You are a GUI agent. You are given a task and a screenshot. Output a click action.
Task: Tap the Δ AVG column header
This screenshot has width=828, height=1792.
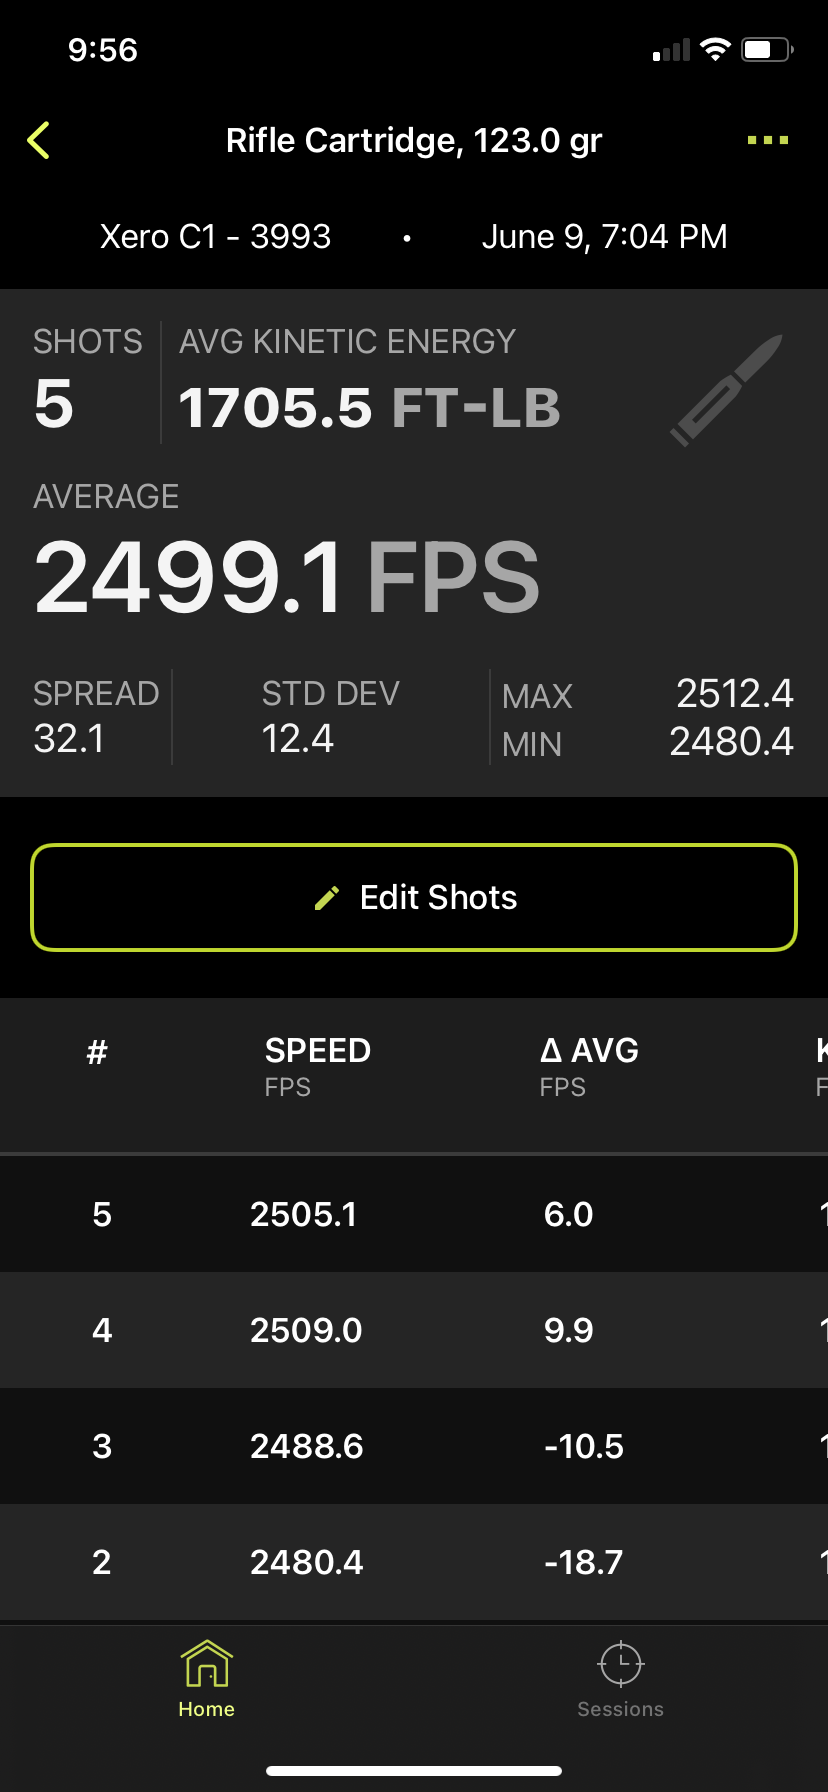point(589,1066)
